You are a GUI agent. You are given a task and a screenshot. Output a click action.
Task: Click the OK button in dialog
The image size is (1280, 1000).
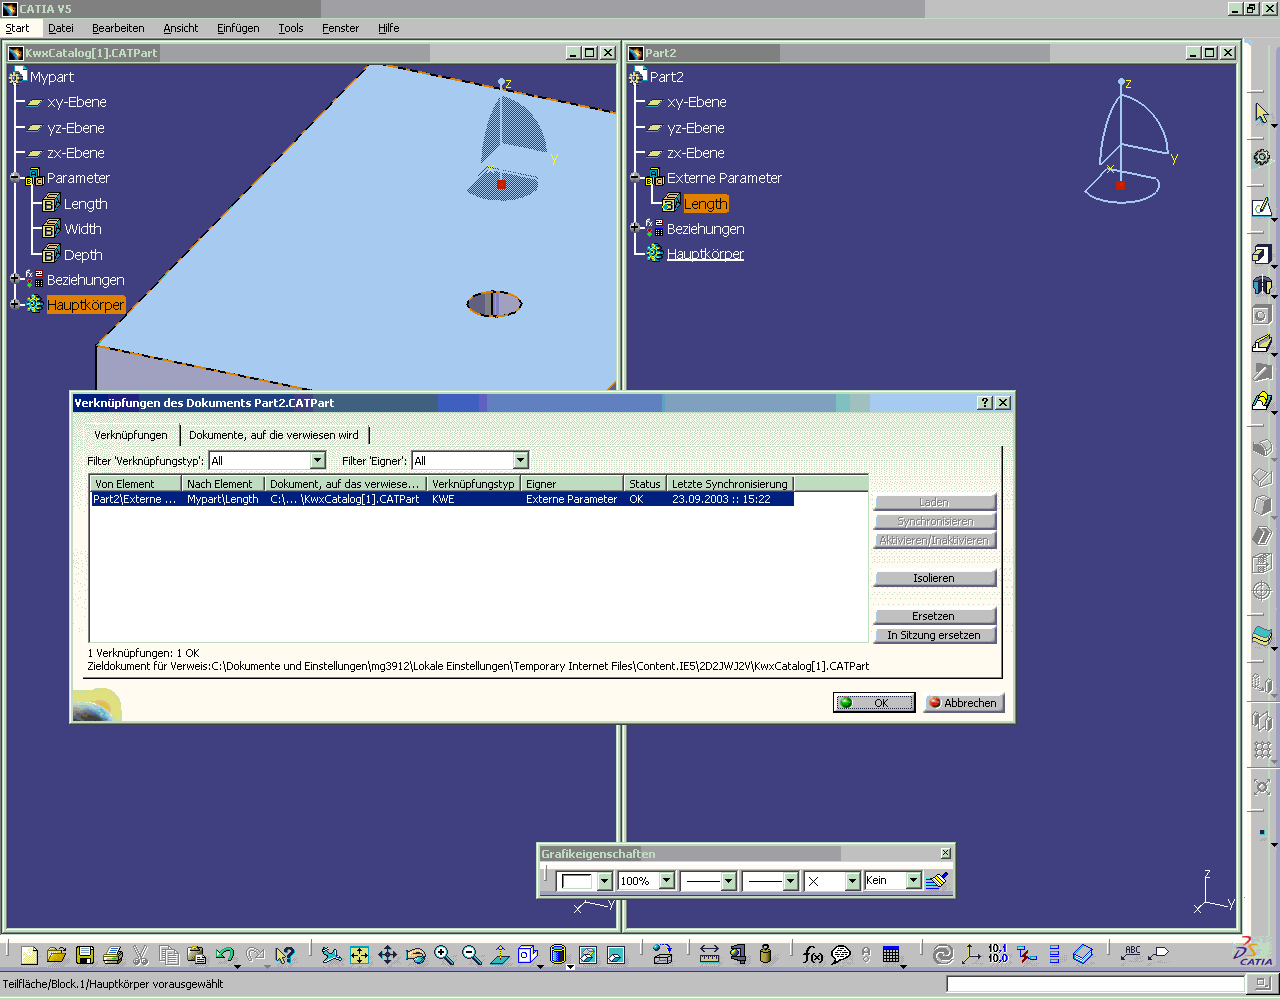click(x=874, y=703)
